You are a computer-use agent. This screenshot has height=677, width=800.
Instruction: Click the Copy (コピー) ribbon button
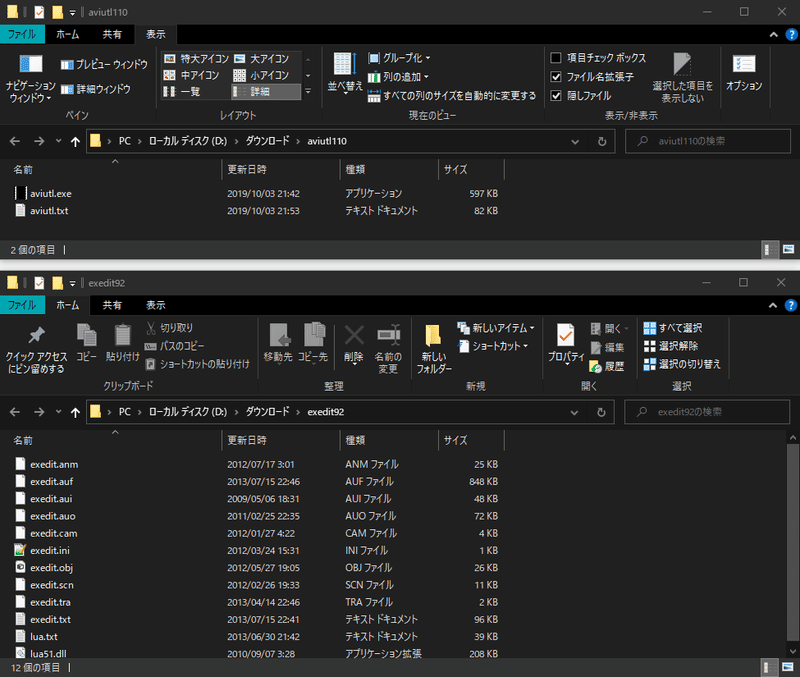[x=86, y=343]
